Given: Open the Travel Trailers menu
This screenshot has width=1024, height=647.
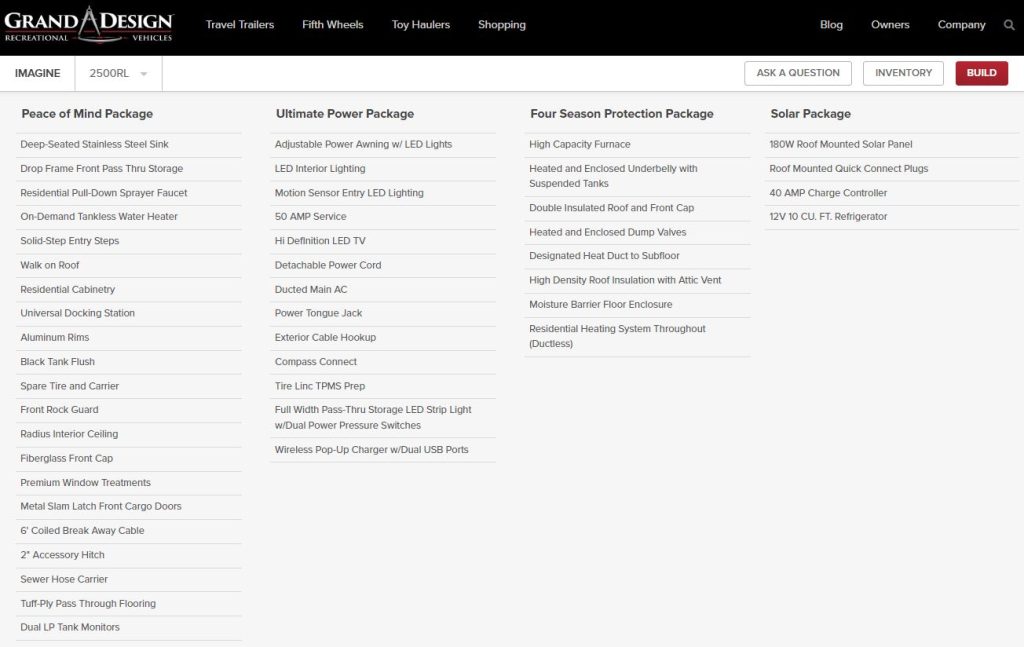Looking at the screenshot, I should point(239,24).
